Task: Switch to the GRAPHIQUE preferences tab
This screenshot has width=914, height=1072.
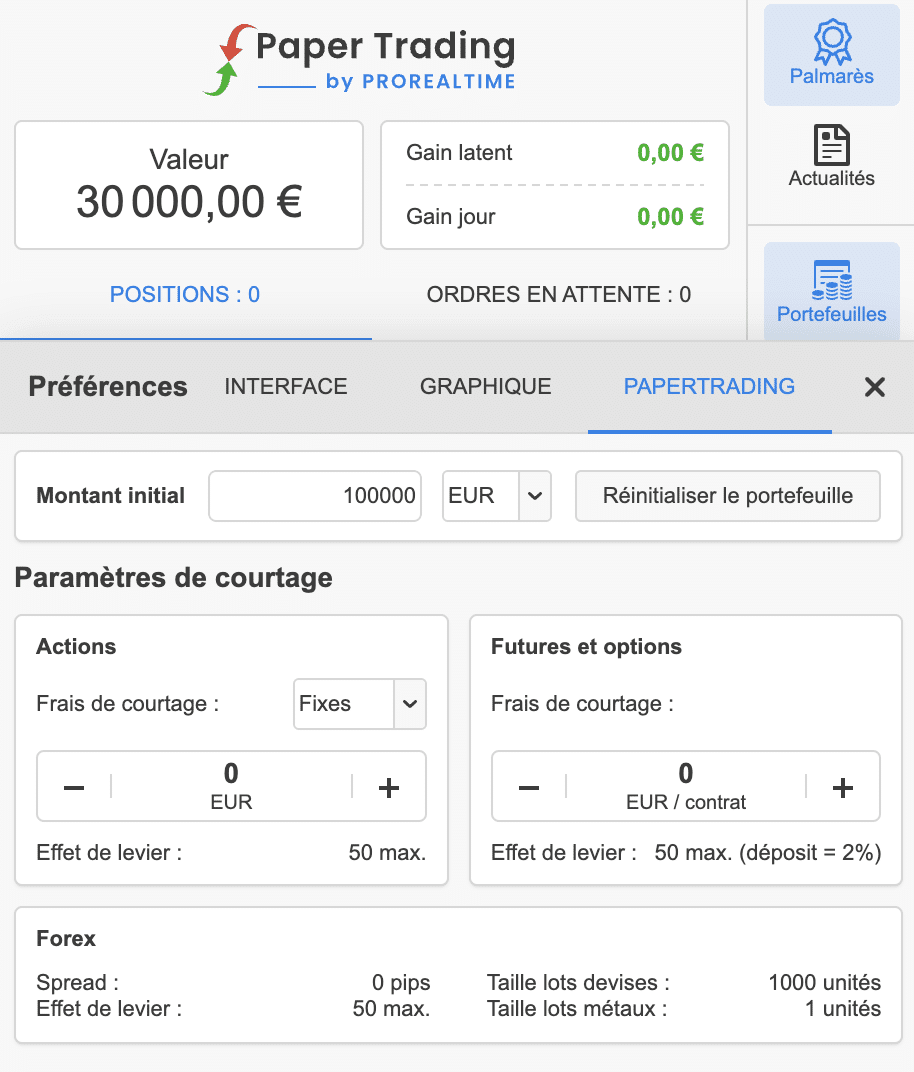Action: coord(485,386)
